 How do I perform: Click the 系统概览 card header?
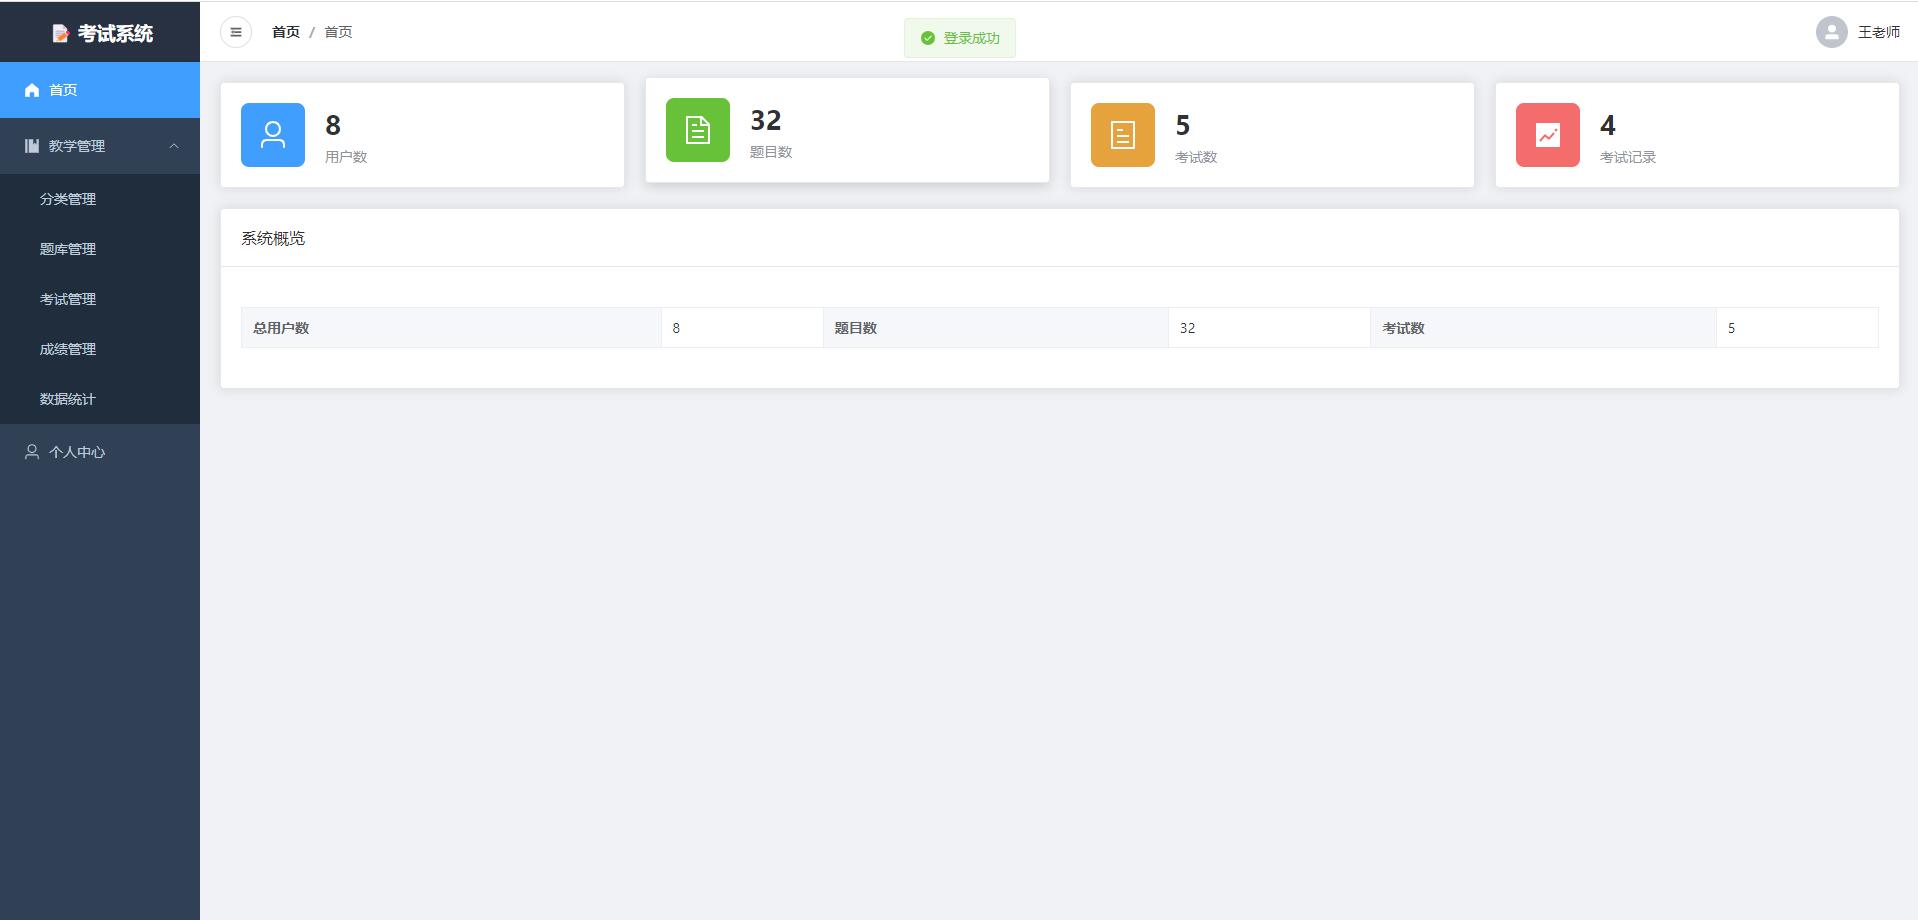273,238
